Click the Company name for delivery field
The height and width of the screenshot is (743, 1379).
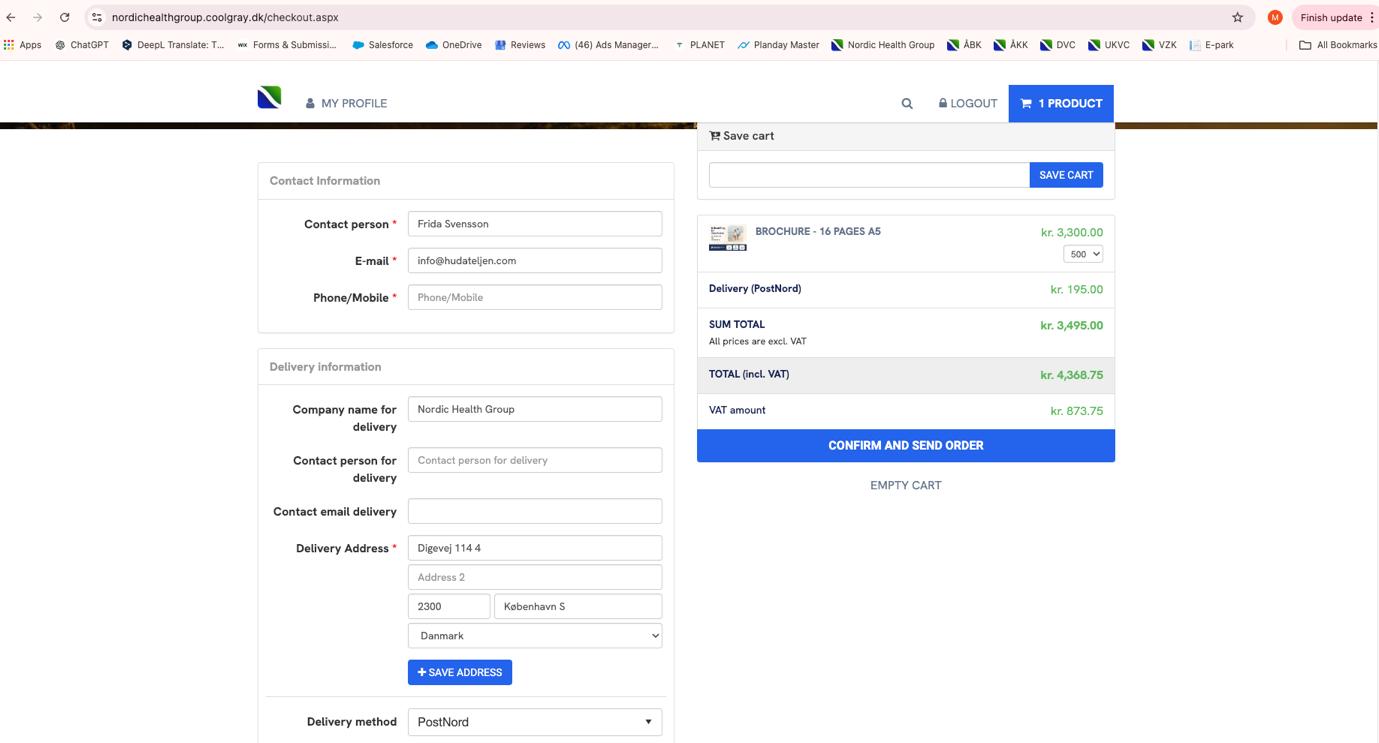coord(535,409)
